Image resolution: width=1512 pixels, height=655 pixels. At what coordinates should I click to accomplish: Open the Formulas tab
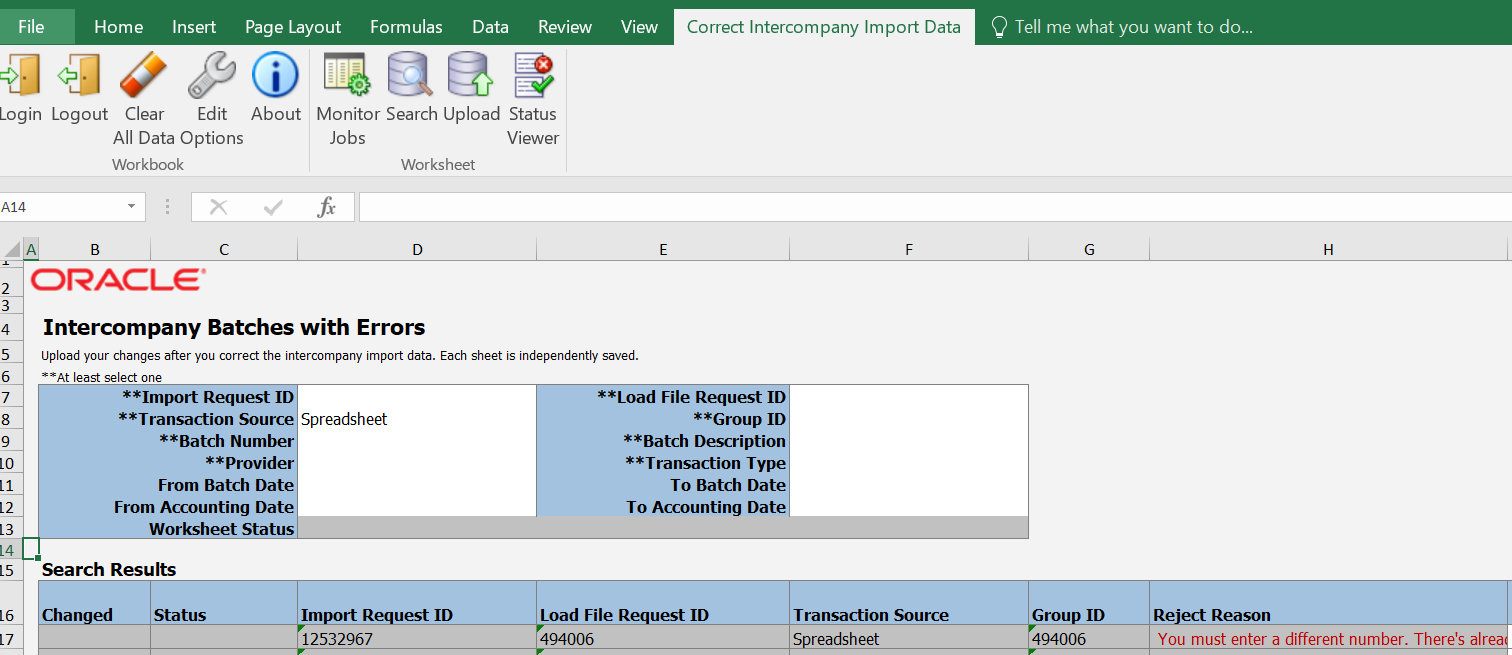click(406, 27)
